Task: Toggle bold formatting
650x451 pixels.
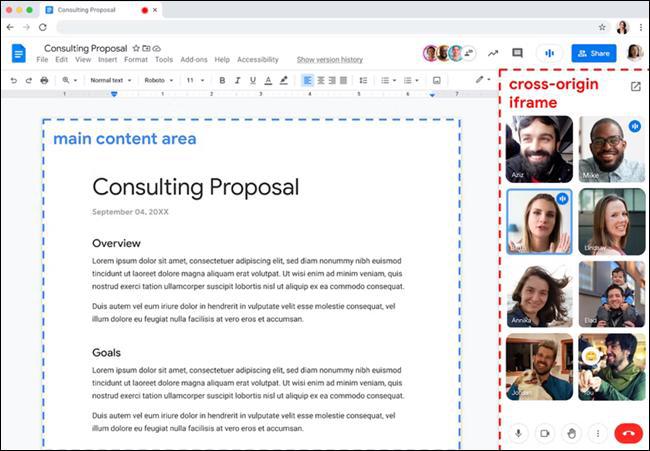Action: click(x=222, y=80)
